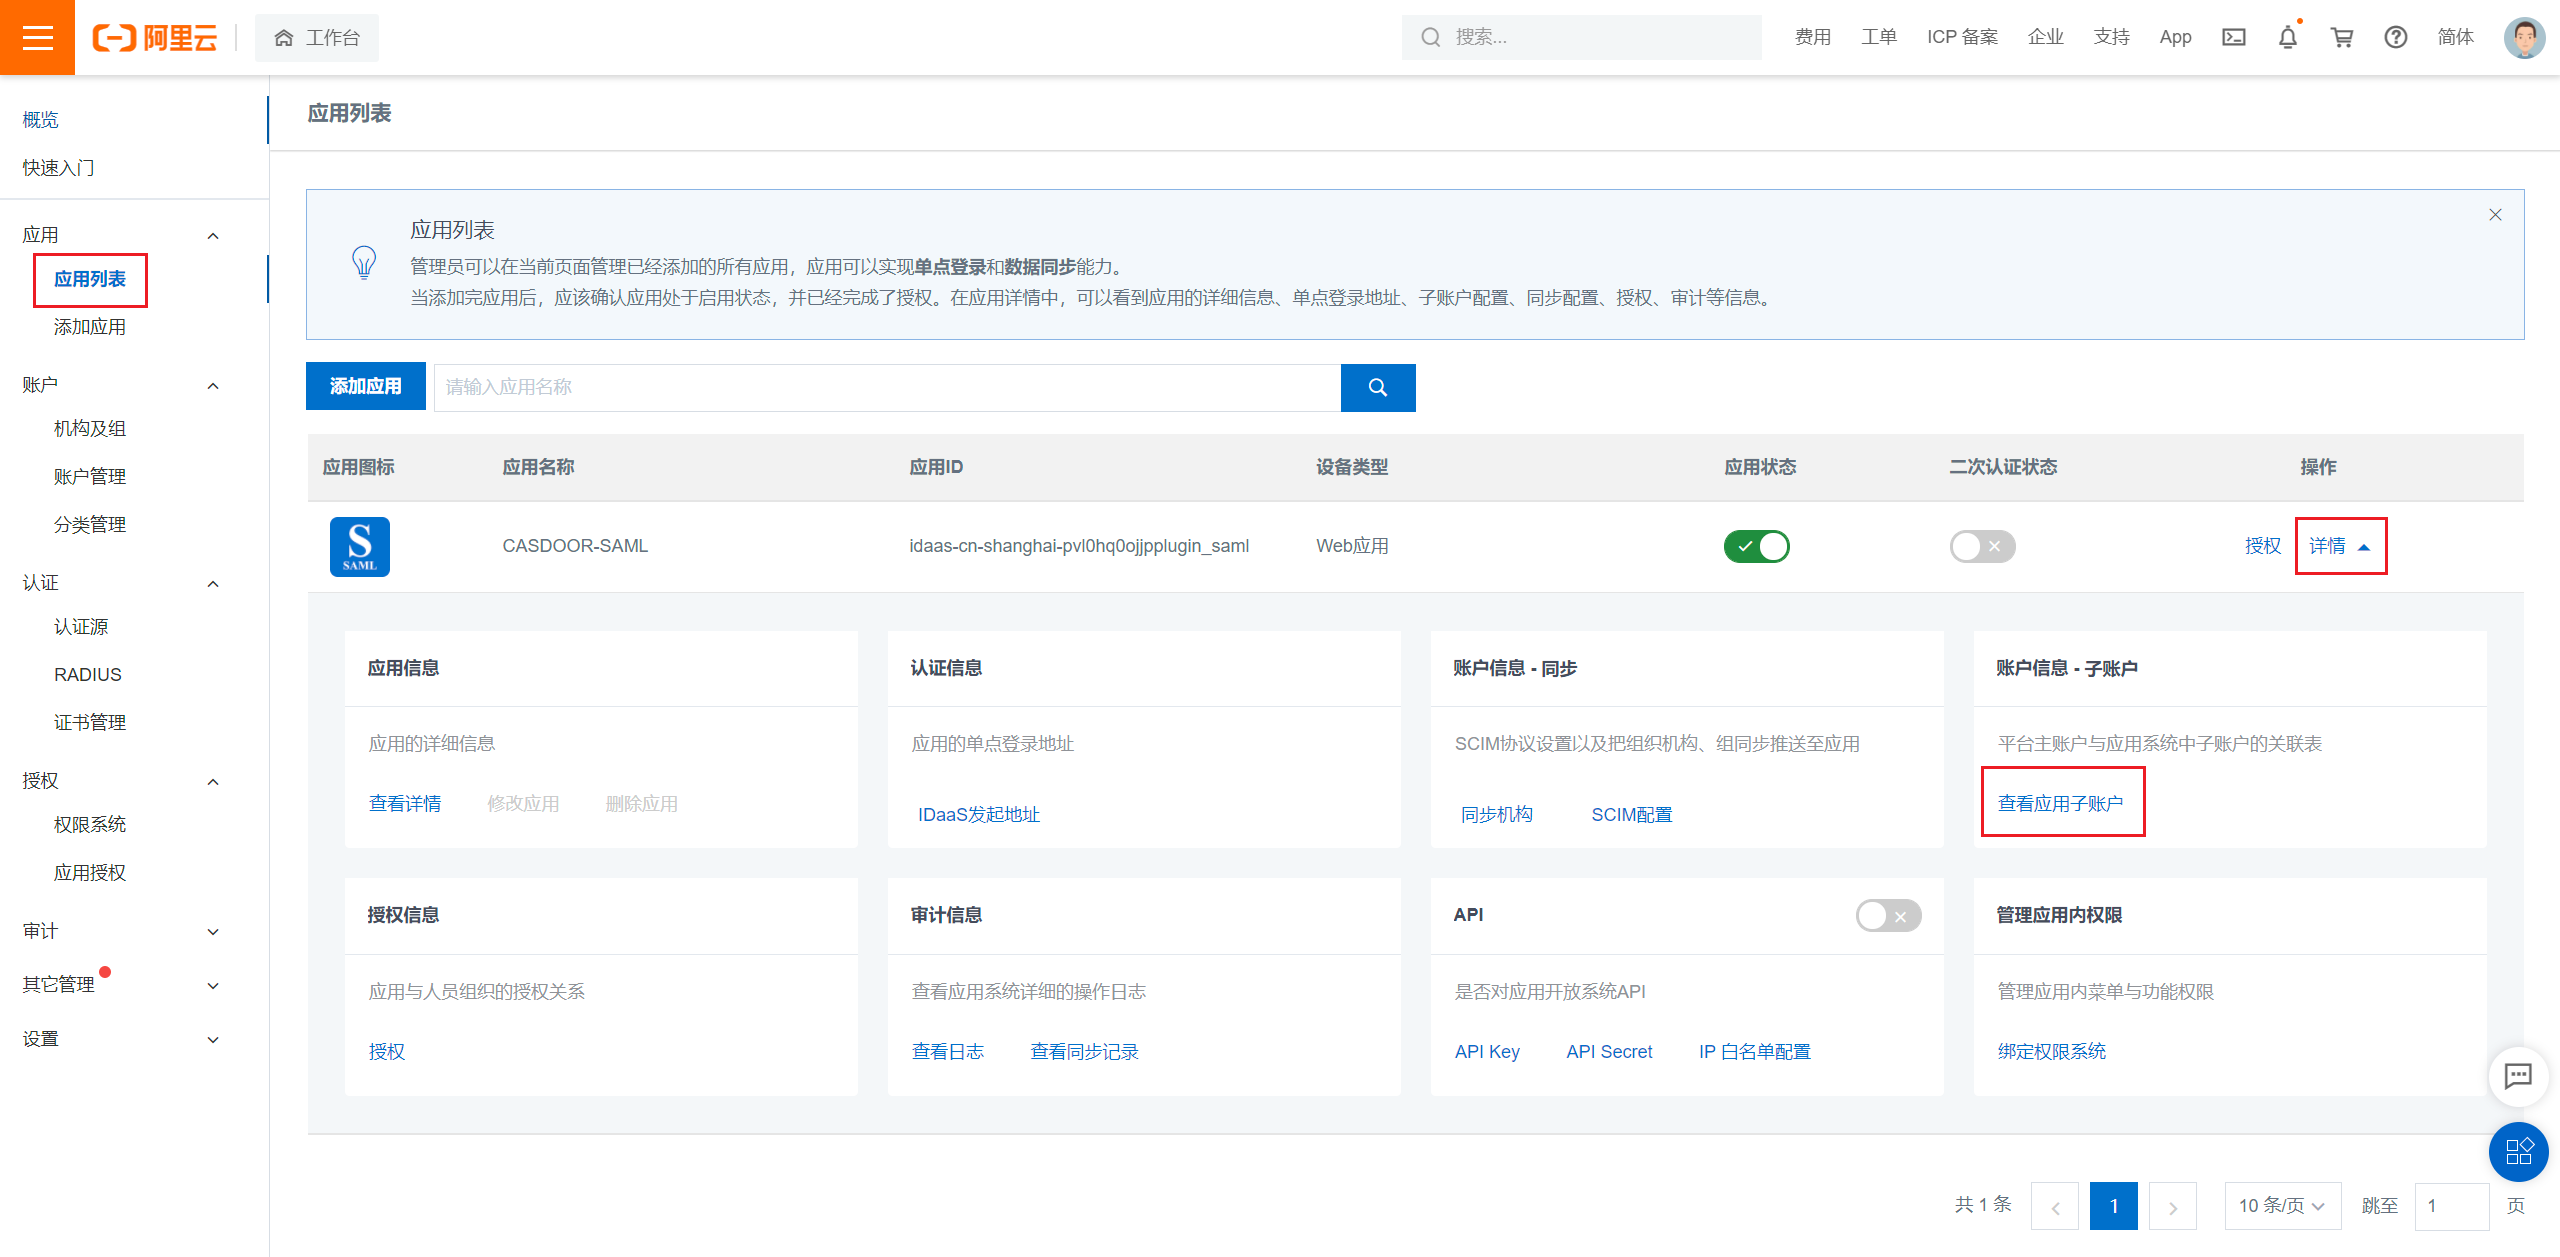Open the notification bell icon
This screenshot has width=2560, height=1257.
(x=2287, y=37)
